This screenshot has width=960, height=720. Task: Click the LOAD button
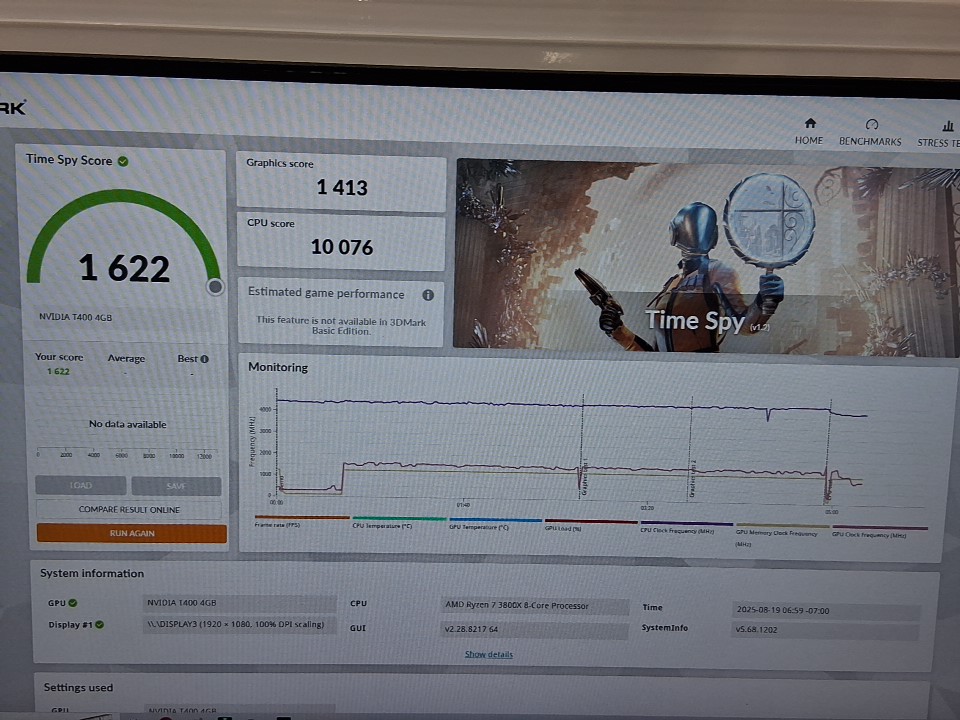click(81, 486)
